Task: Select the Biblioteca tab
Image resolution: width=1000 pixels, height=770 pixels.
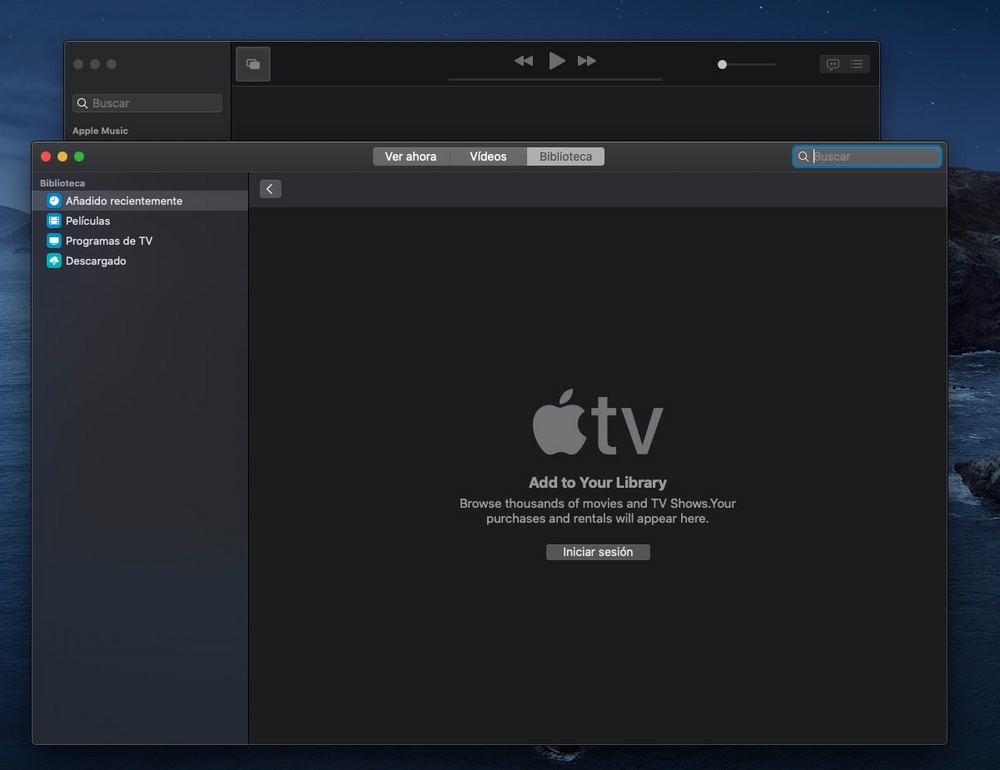Action: pos(566,156)
